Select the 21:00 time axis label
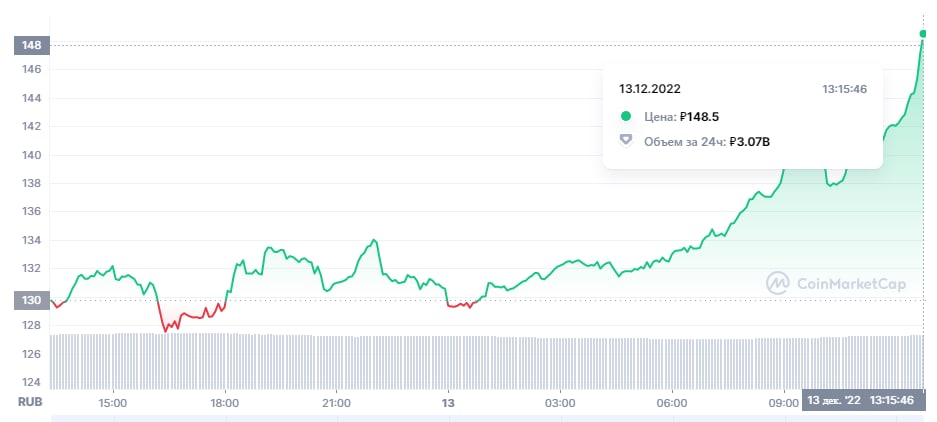The width and height of the screenshot is (937, 422). coord(336,402)
